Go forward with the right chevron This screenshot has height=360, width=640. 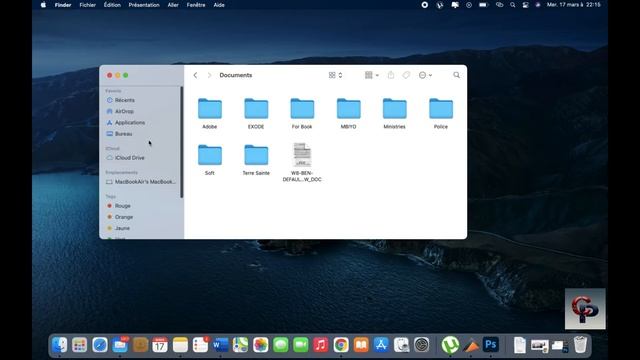[x=209, y=75]
